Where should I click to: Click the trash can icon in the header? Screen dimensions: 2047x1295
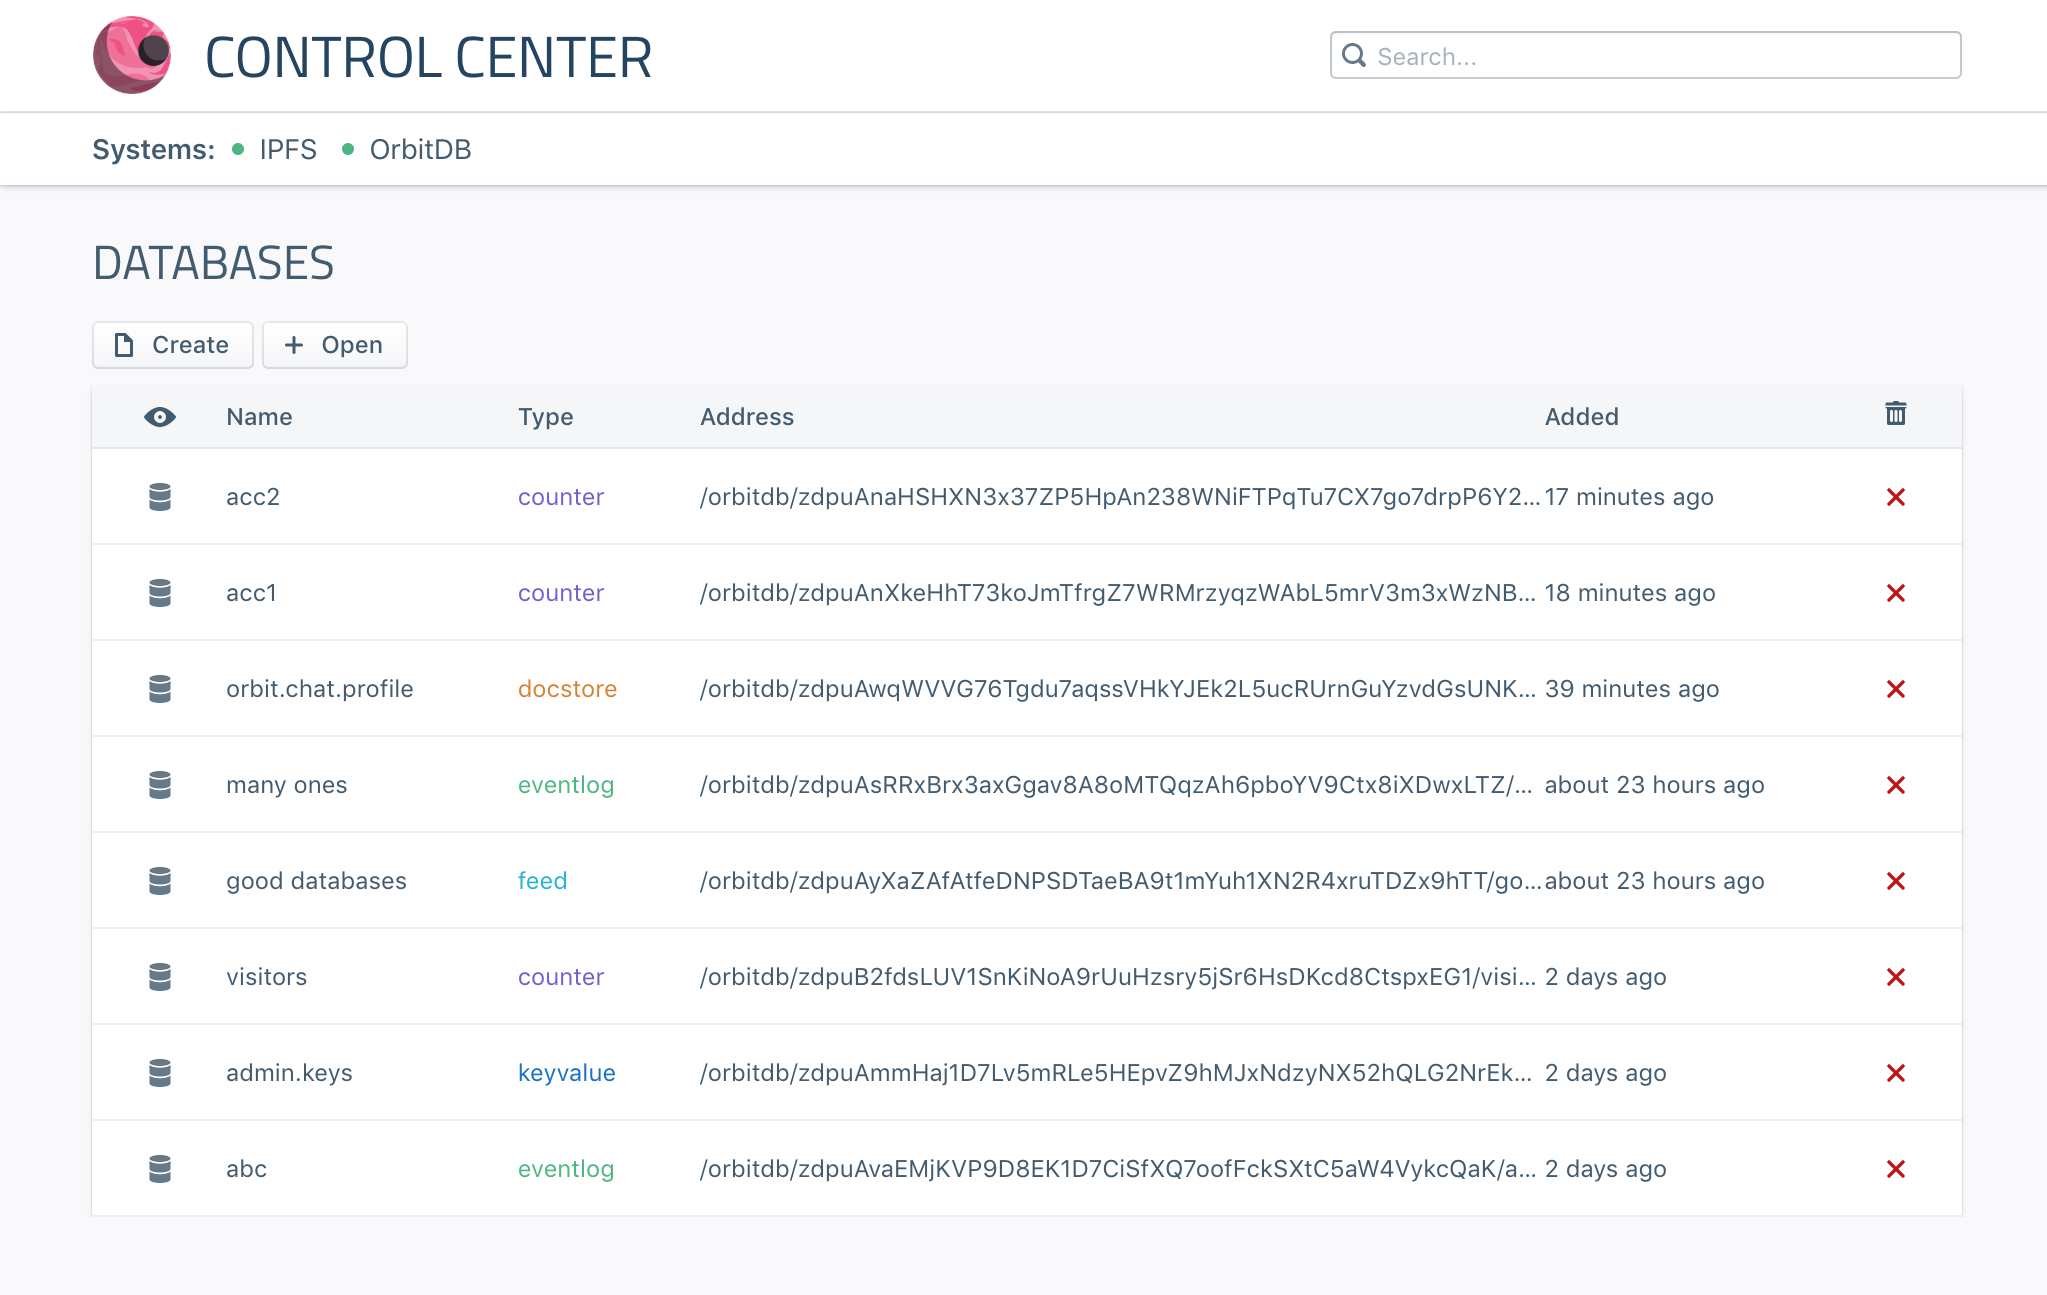pos(1895,414)
